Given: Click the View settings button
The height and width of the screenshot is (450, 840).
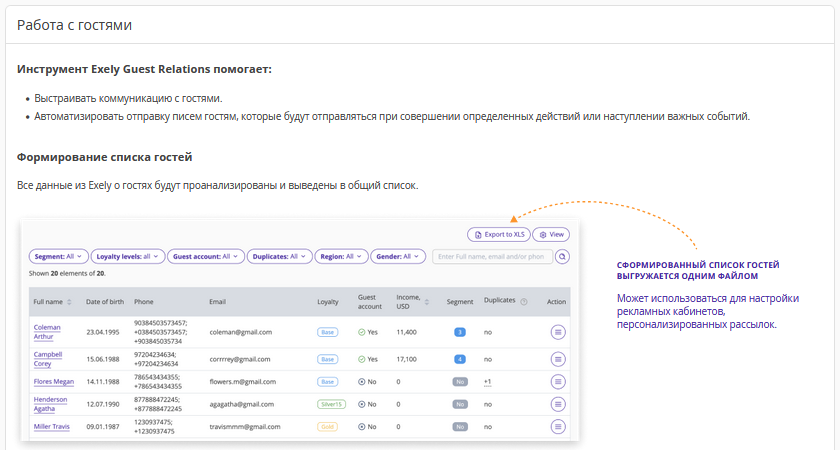Looking at the screenshot, I should [551, 234].
